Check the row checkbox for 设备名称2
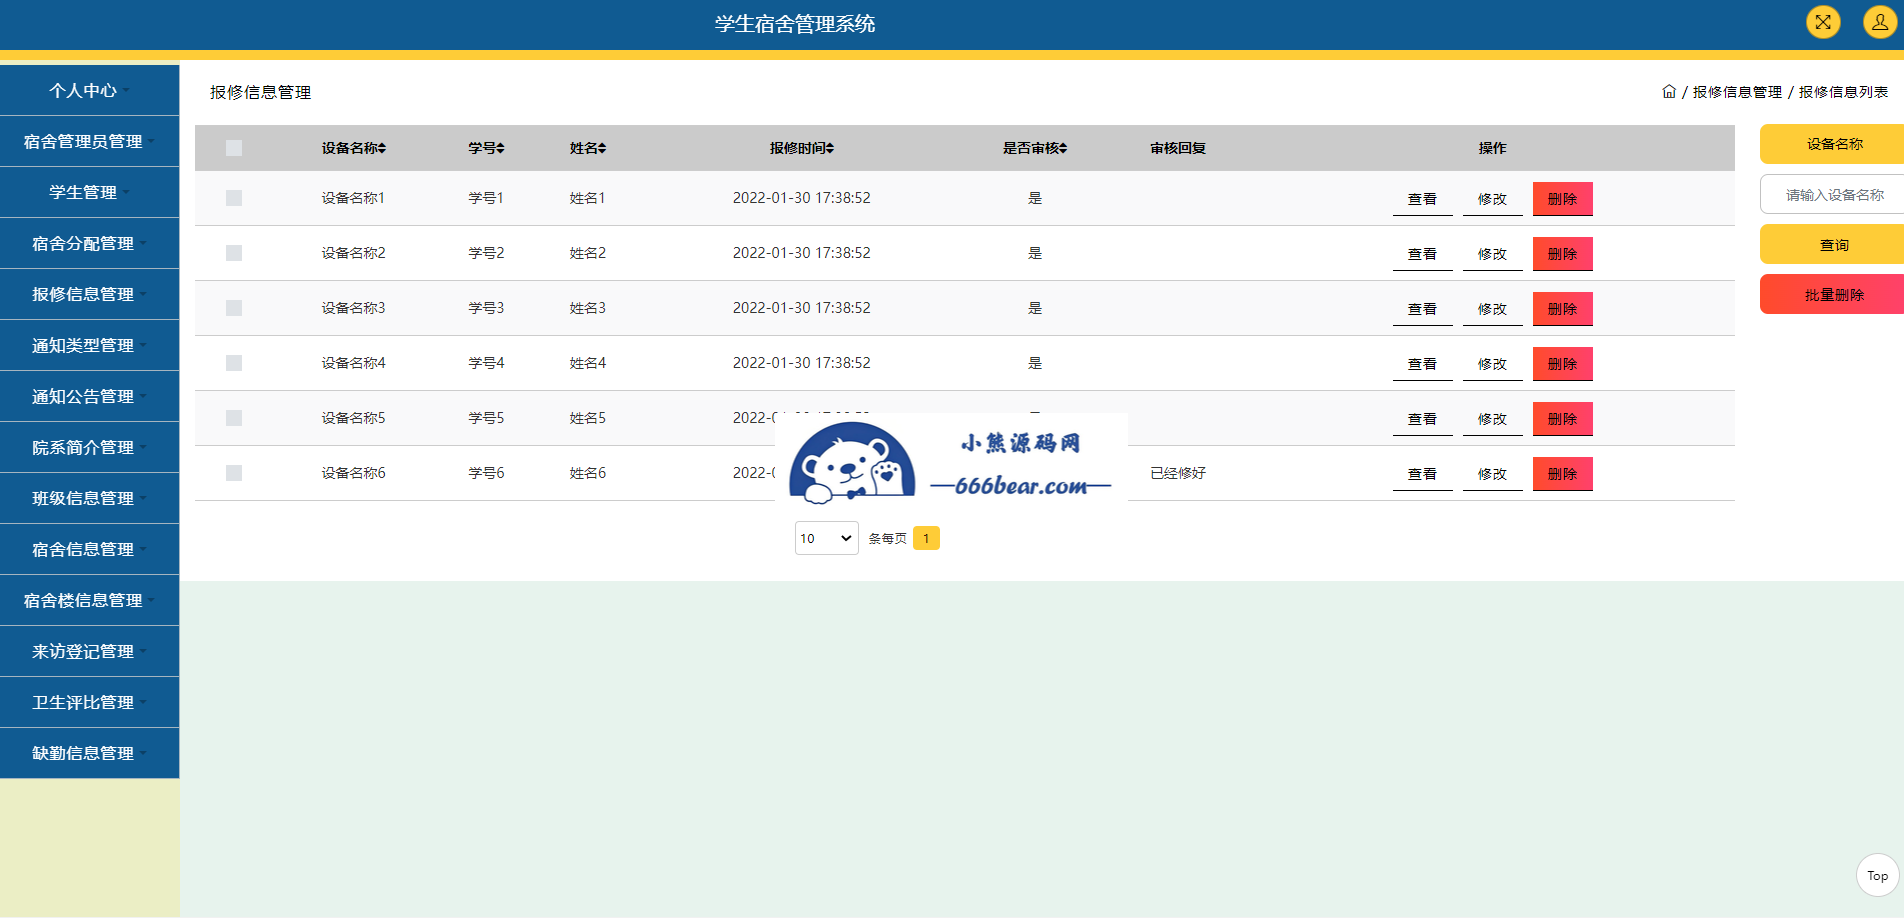 pyautogui.click(x=234, y=253)
